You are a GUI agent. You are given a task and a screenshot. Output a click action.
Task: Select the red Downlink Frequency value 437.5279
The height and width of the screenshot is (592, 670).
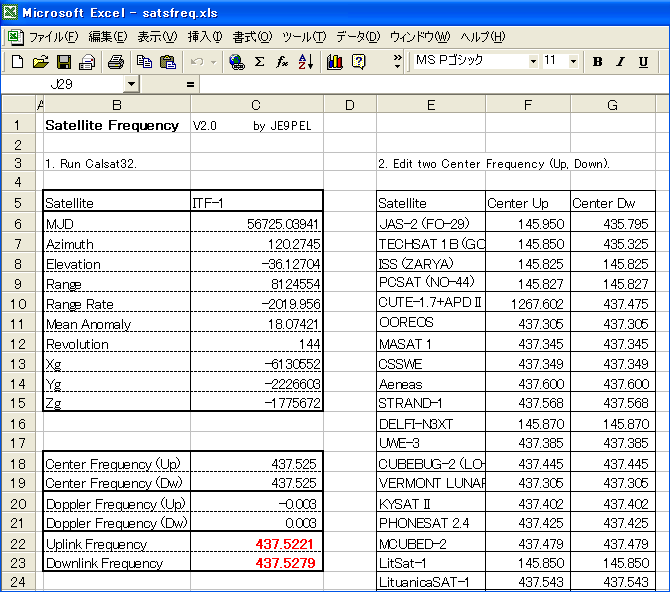click(256, 563)
